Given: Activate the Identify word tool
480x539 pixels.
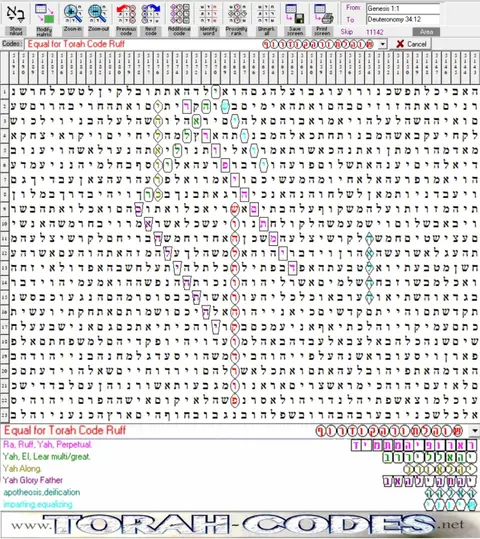Looking at the screenshot, I should click(x=209, y=19).
